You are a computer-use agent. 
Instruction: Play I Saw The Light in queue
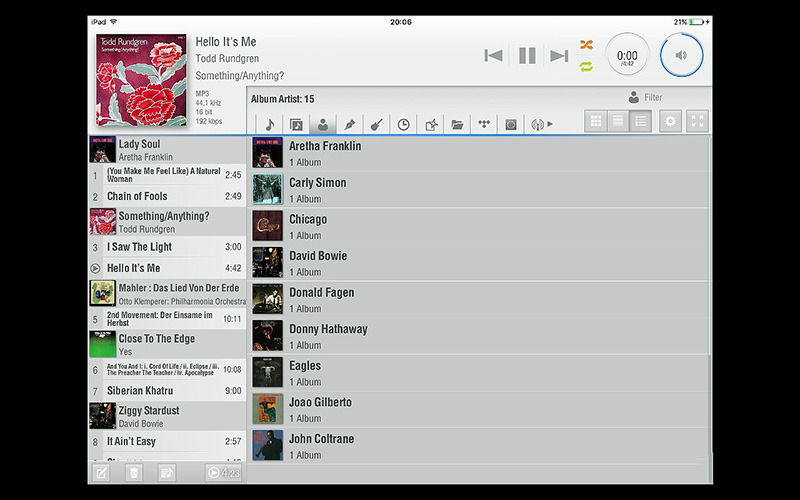click(x=167, y=247)
